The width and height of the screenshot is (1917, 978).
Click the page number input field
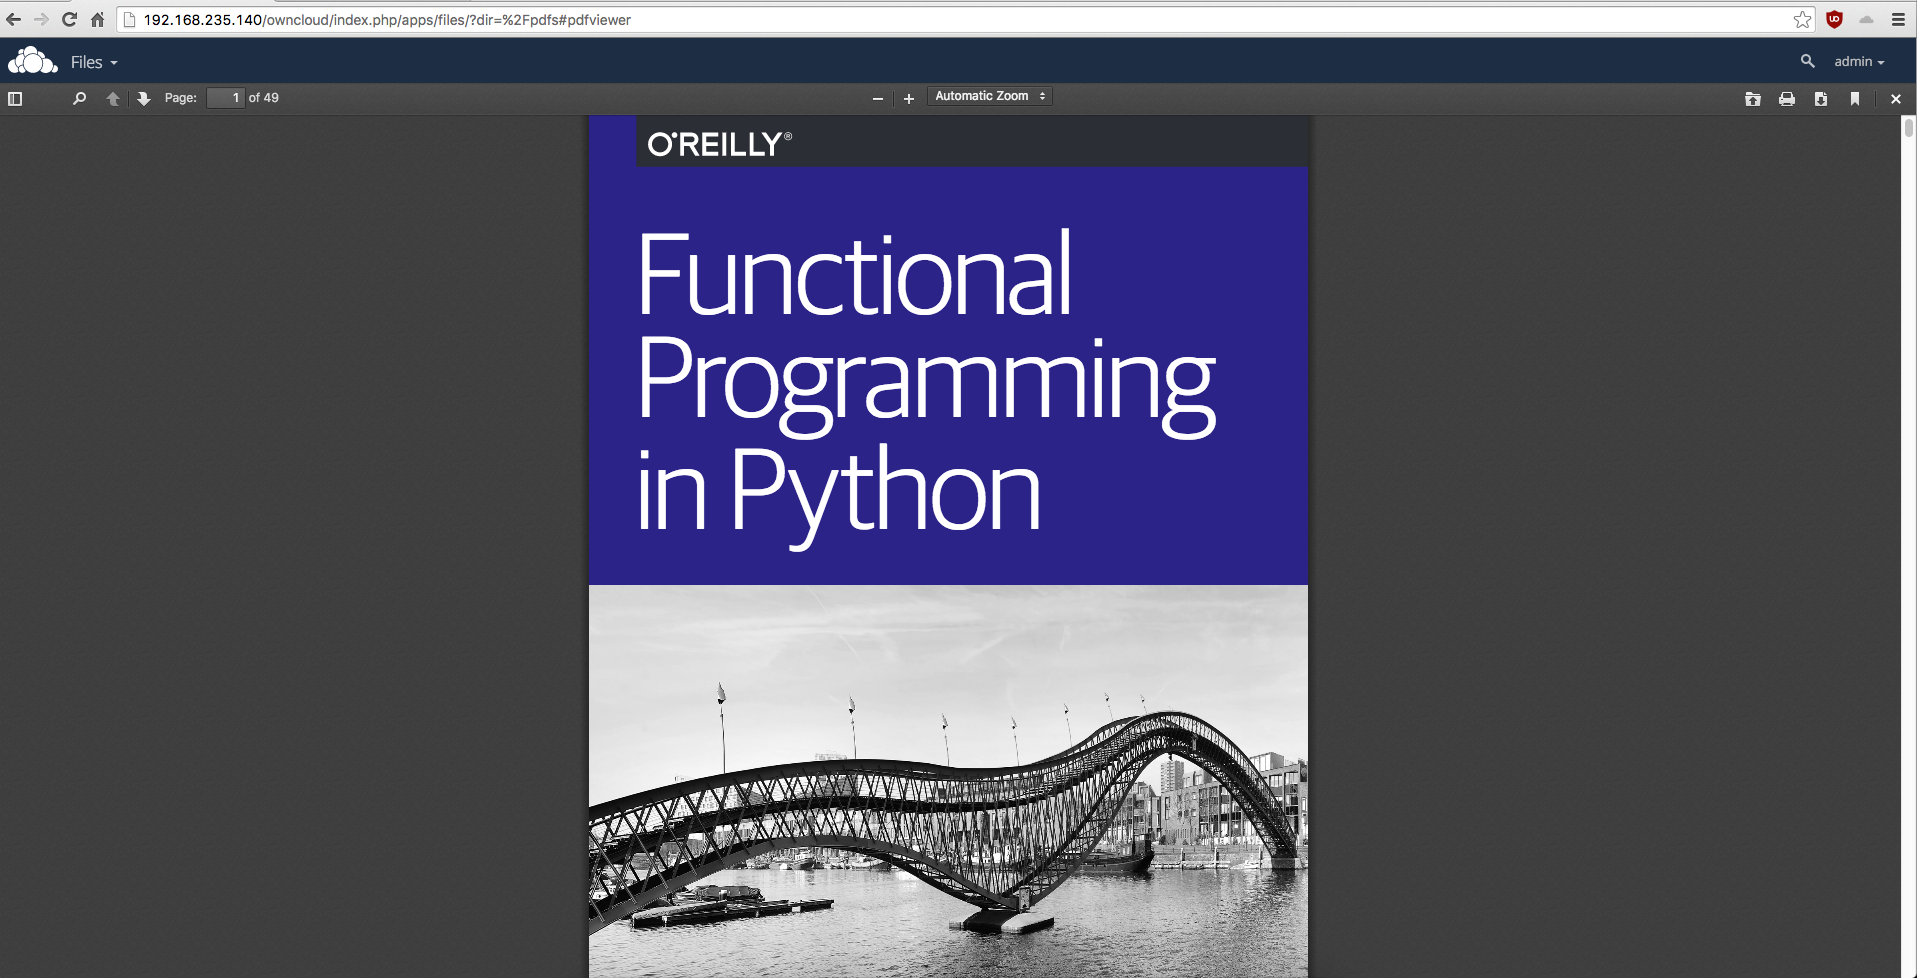[x=225, y=98]
